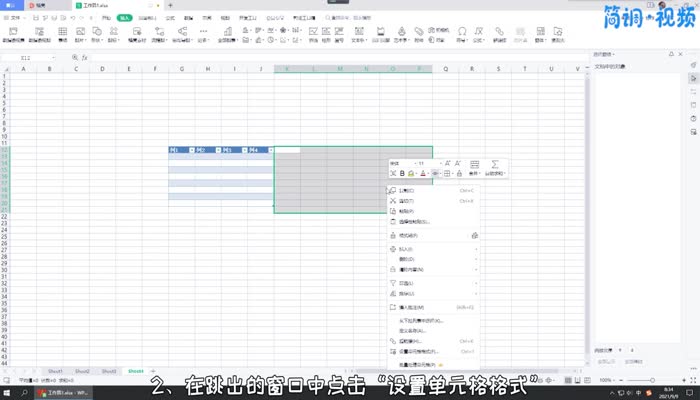Click the merge cells icon in mini toolbar

tap(474, 163)
